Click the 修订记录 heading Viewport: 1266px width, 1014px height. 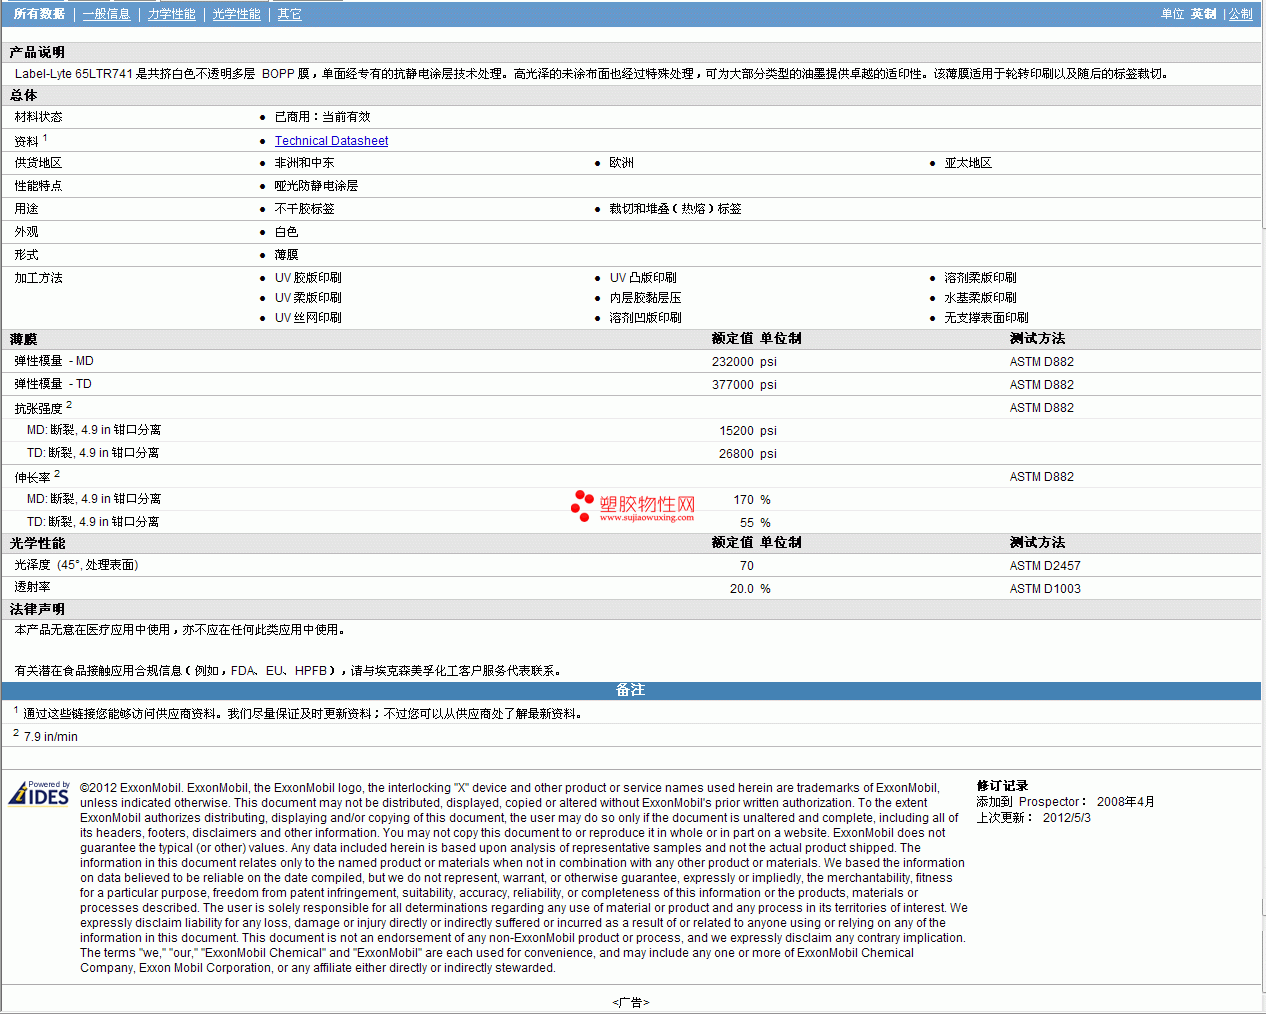[1002, 786]
